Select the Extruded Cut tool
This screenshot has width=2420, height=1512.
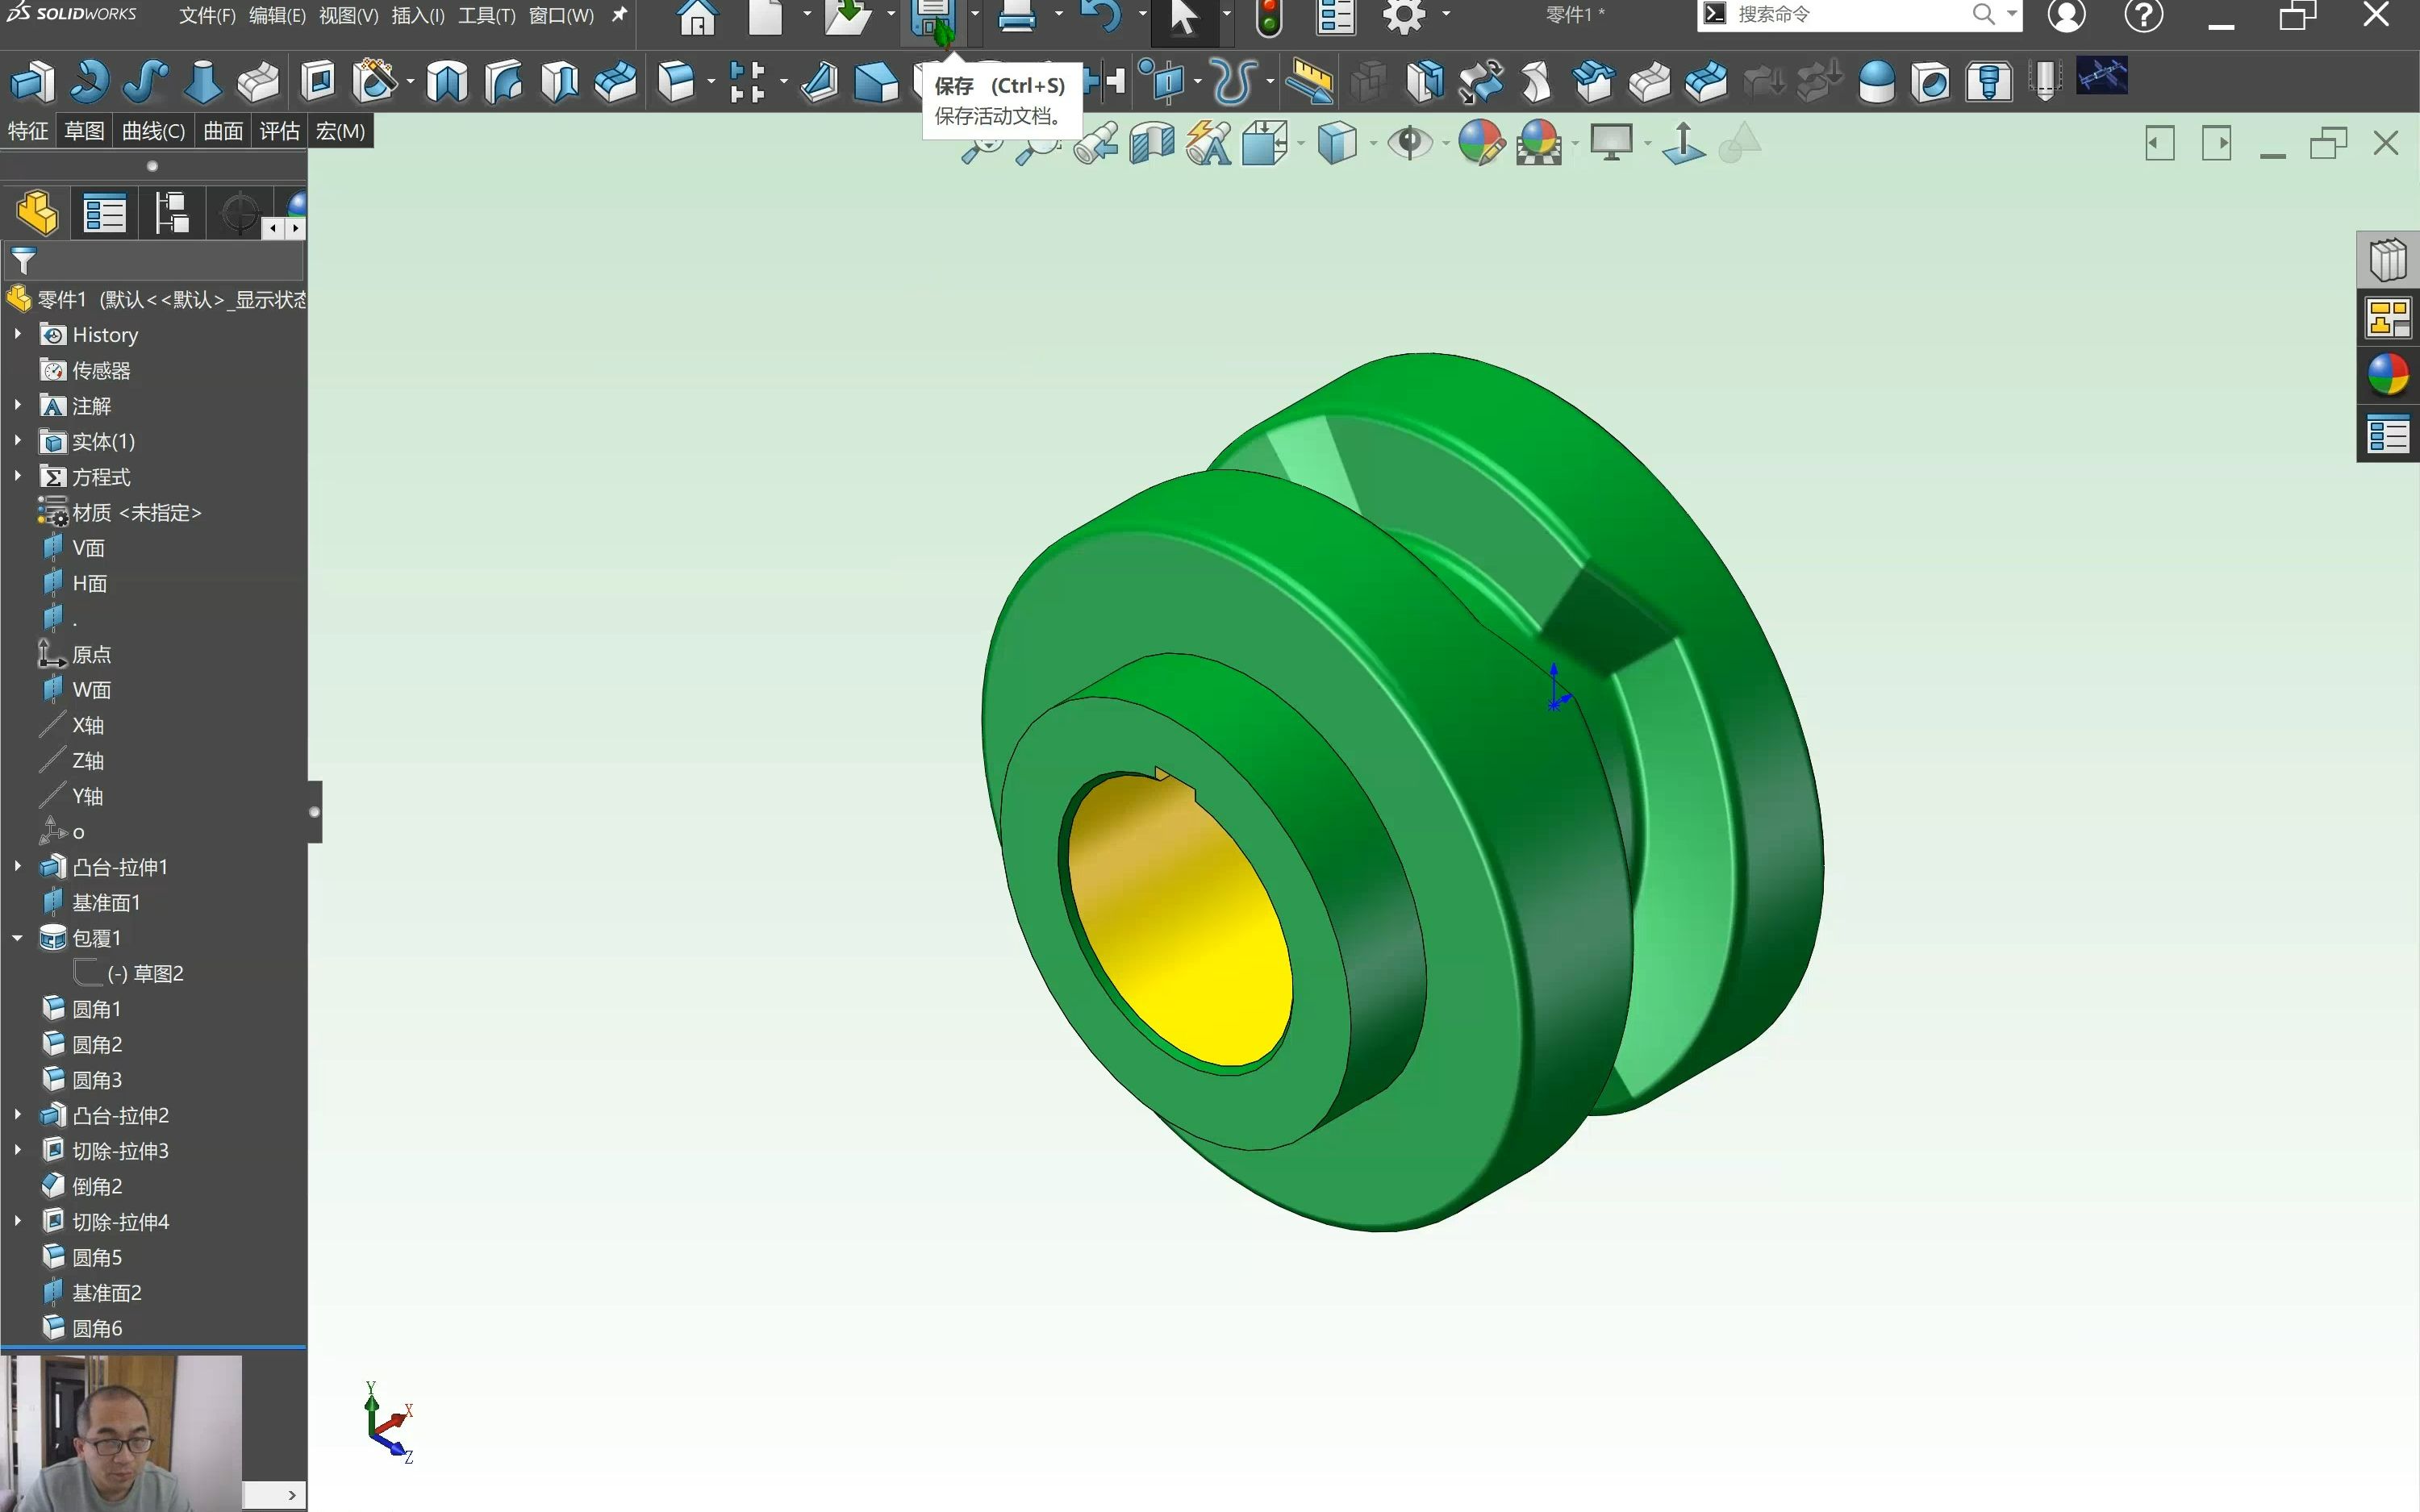(x=318, y=81)
